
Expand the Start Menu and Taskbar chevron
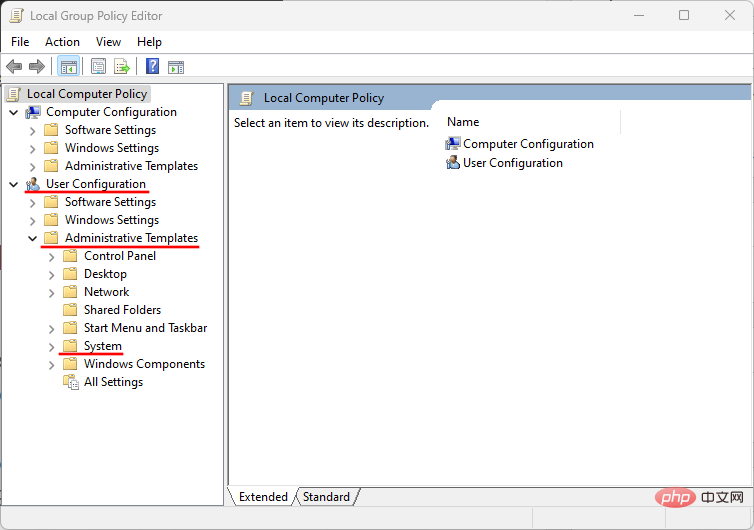pos(51,329)
